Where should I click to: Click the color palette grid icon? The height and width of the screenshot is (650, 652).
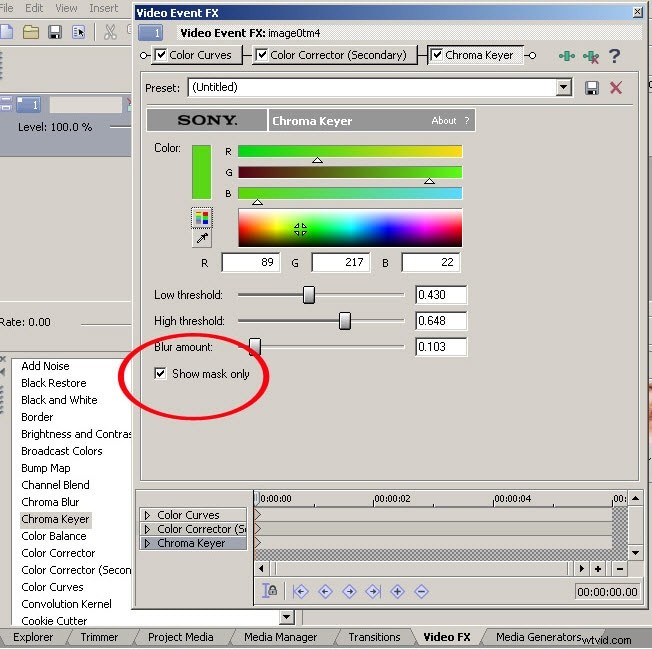coord(202,218)
